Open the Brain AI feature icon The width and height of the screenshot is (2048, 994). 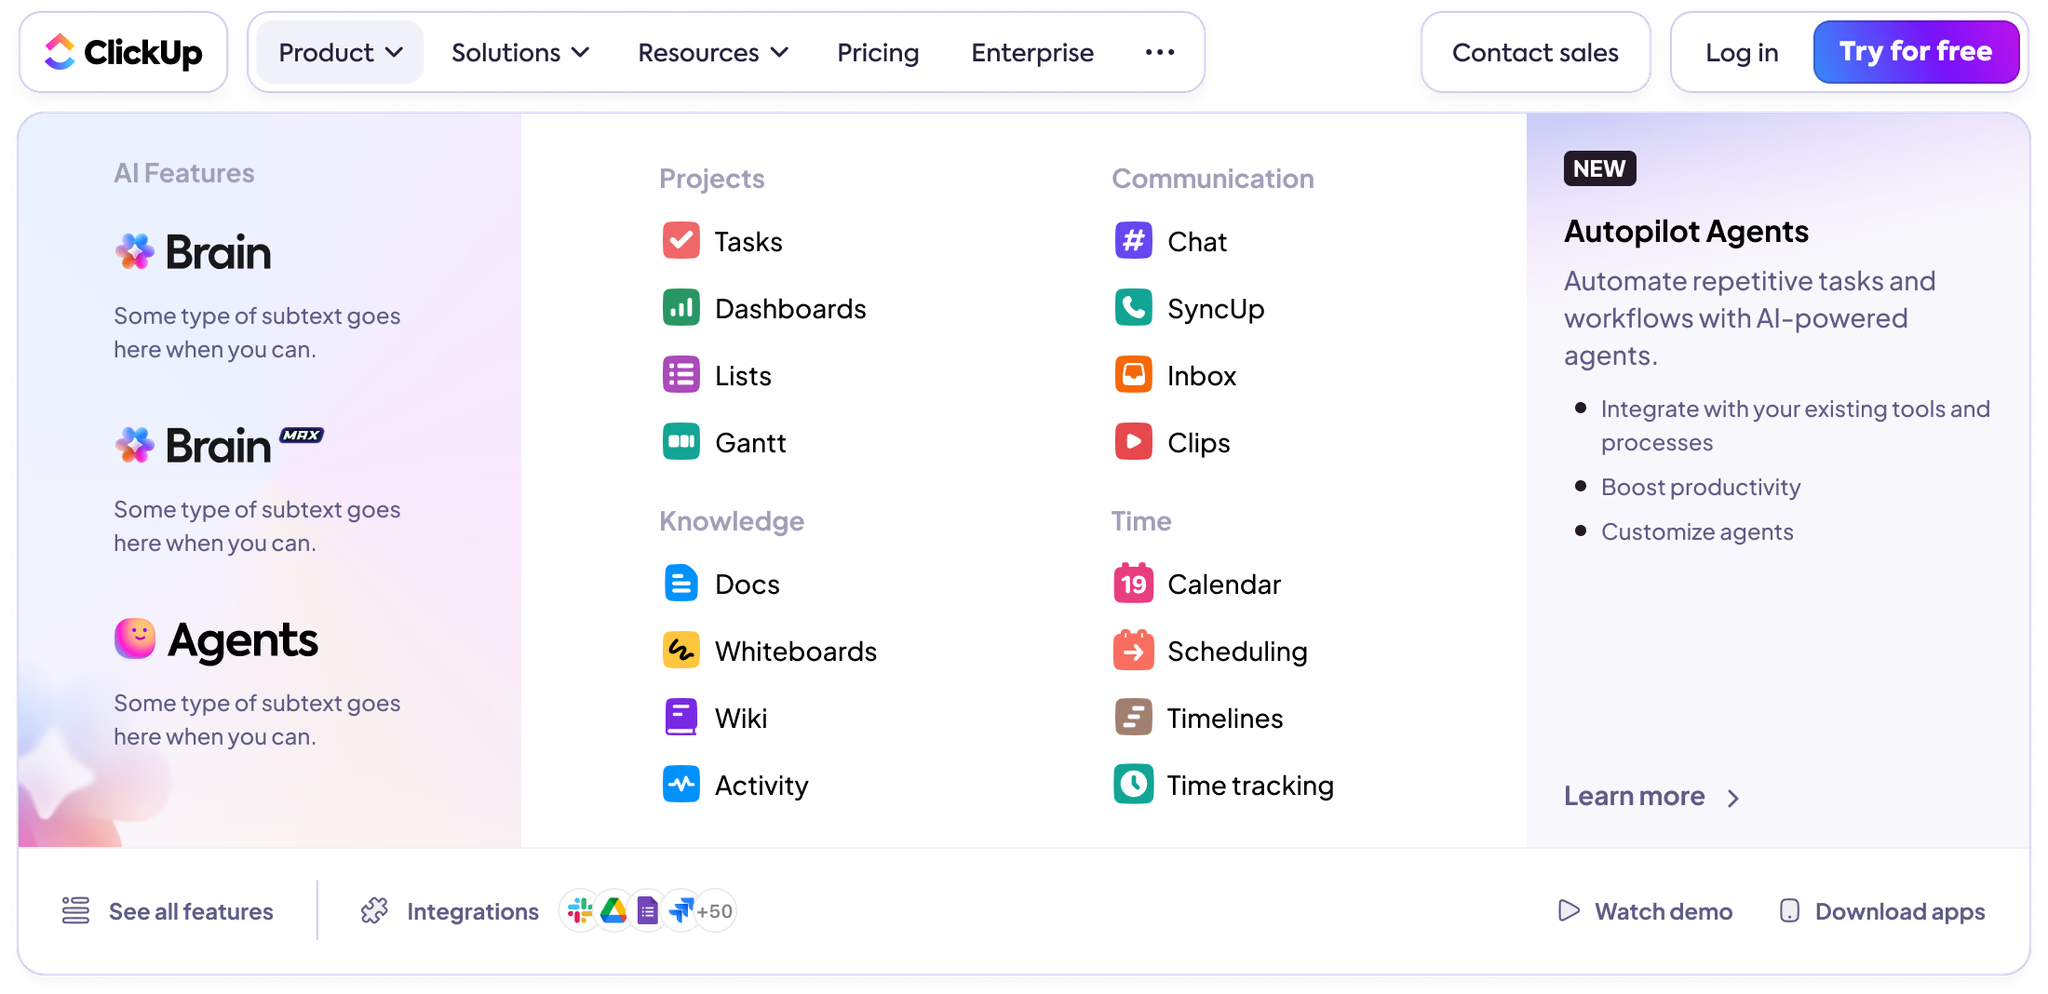pyautogui.click(x=134, y=252)
